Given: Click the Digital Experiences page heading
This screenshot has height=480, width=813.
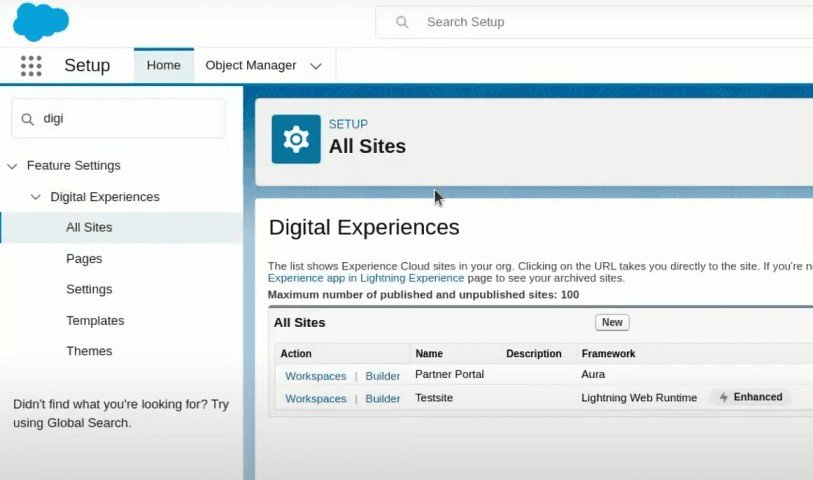Looking at the screenshot, I should tap(364, 228).
